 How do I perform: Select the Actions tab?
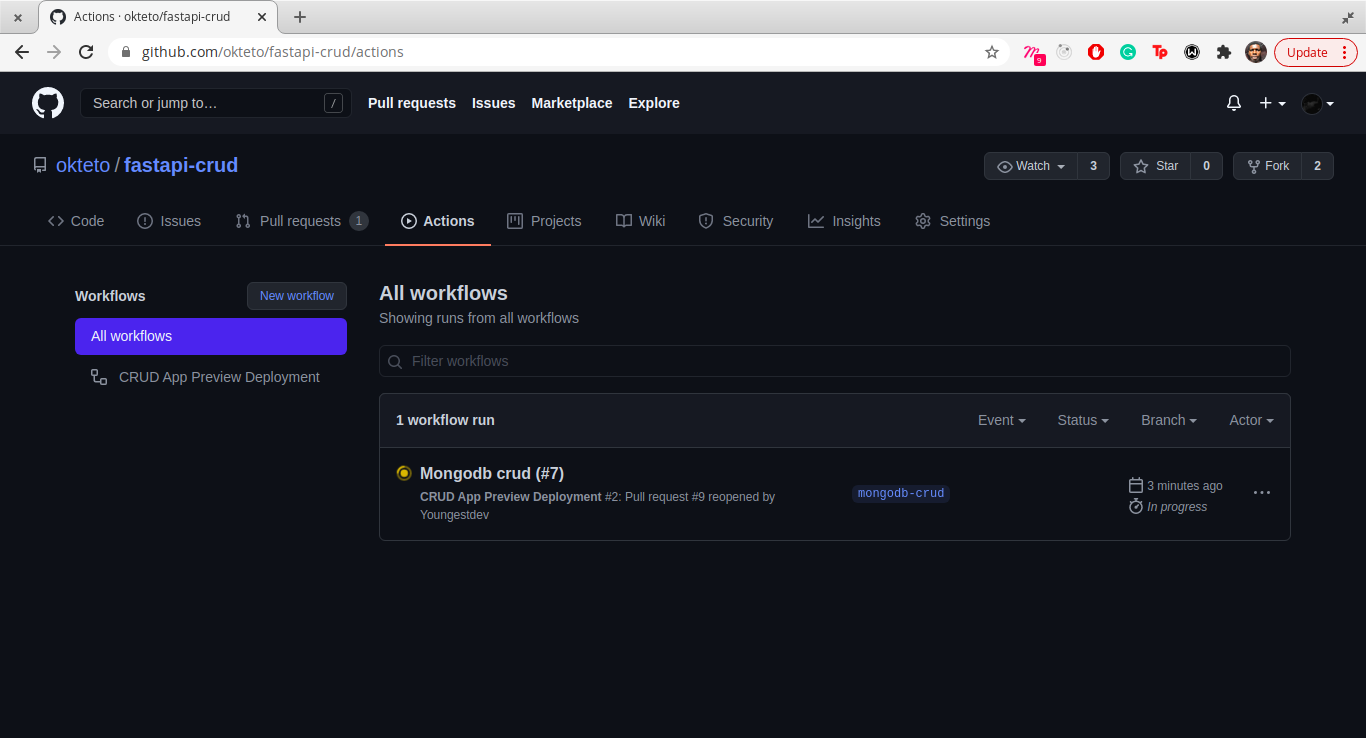pos(438,221)
